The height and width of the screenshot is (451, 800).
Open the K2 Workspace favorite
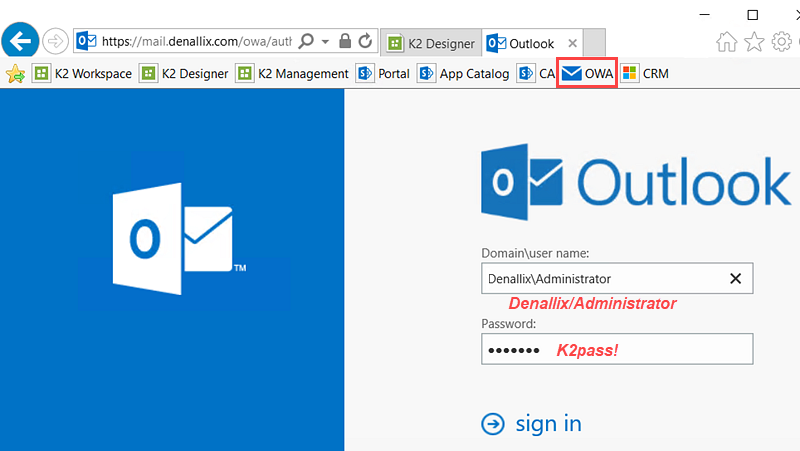coord(82,74)
